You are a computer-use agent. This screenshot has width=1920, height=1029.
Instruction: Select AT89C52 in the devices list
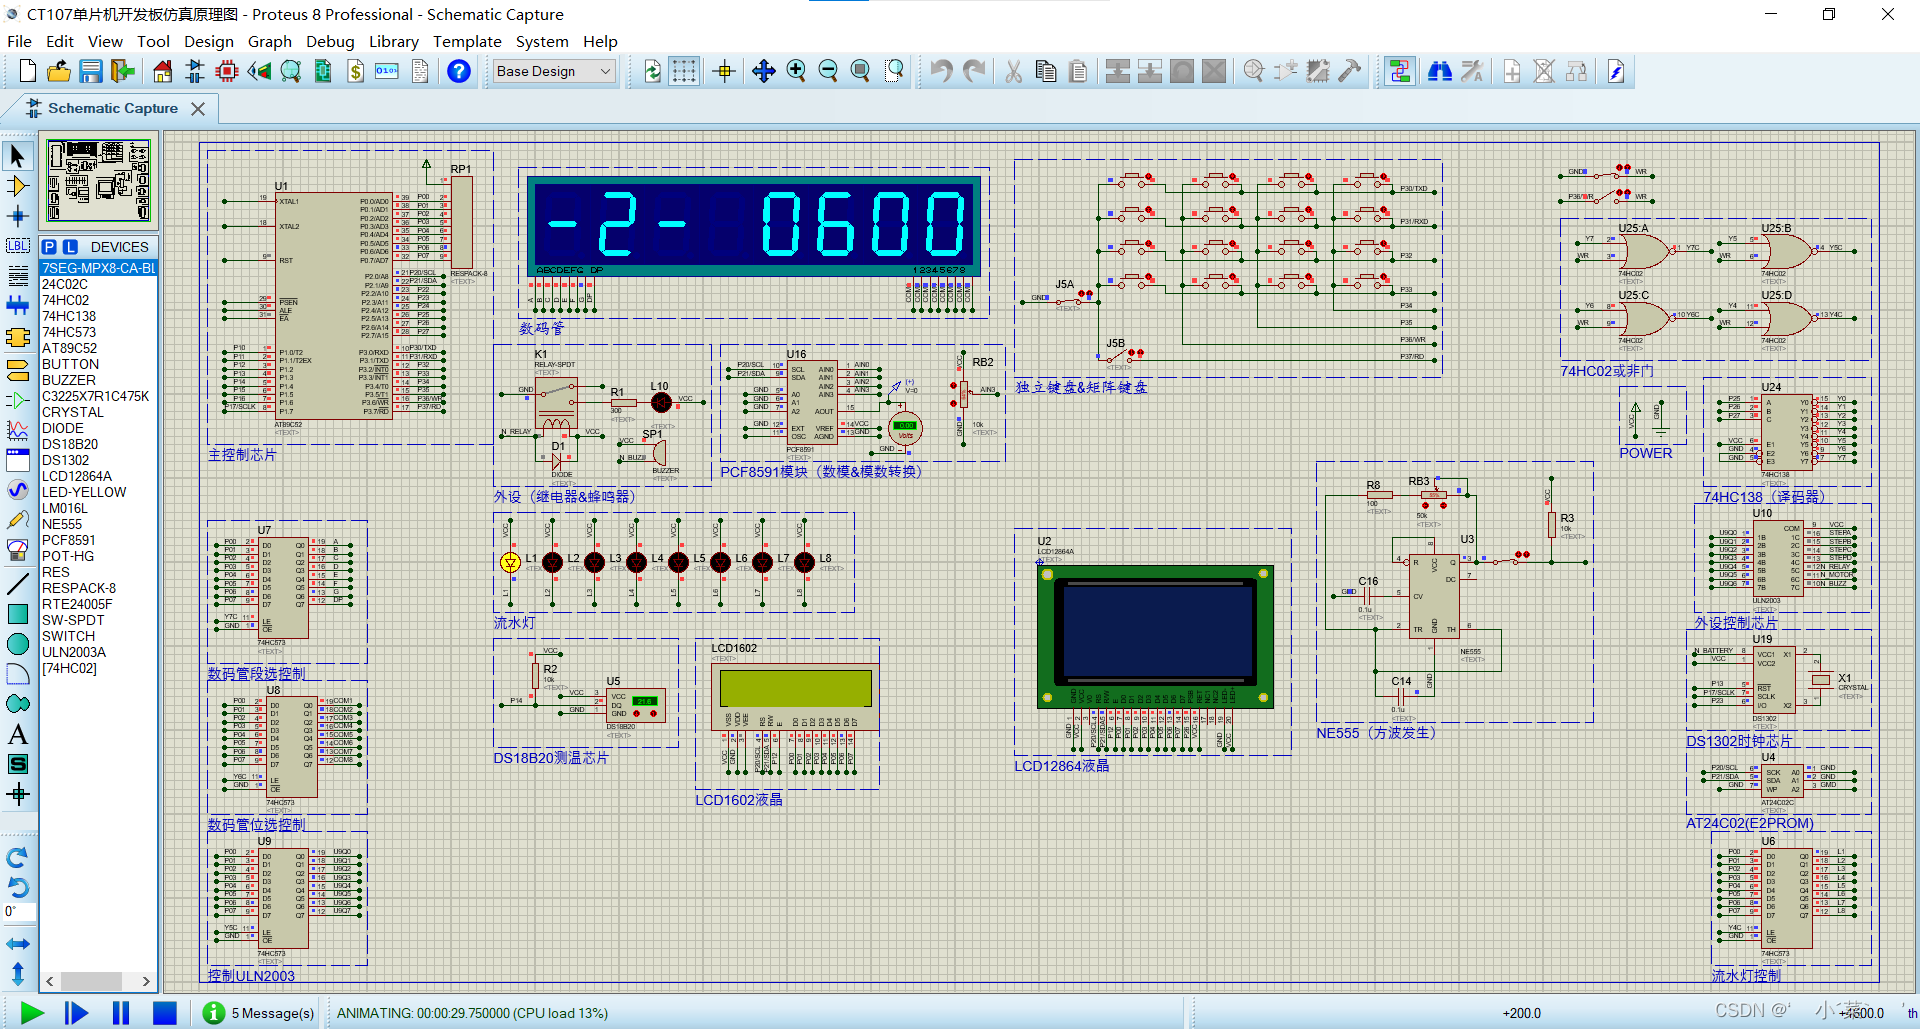tap(98, 348)
